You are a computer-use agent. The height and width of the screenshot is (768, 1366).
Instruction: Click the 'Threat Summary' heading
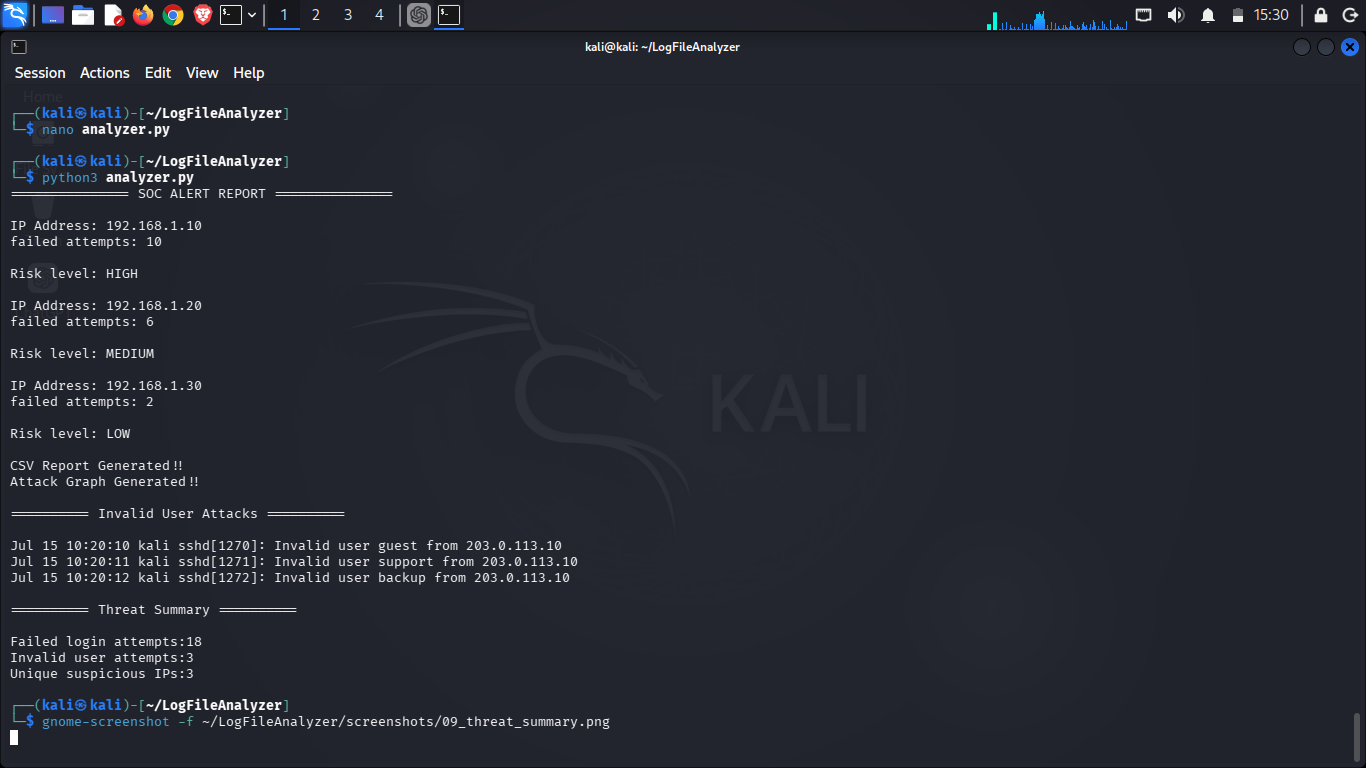[154, 610]
